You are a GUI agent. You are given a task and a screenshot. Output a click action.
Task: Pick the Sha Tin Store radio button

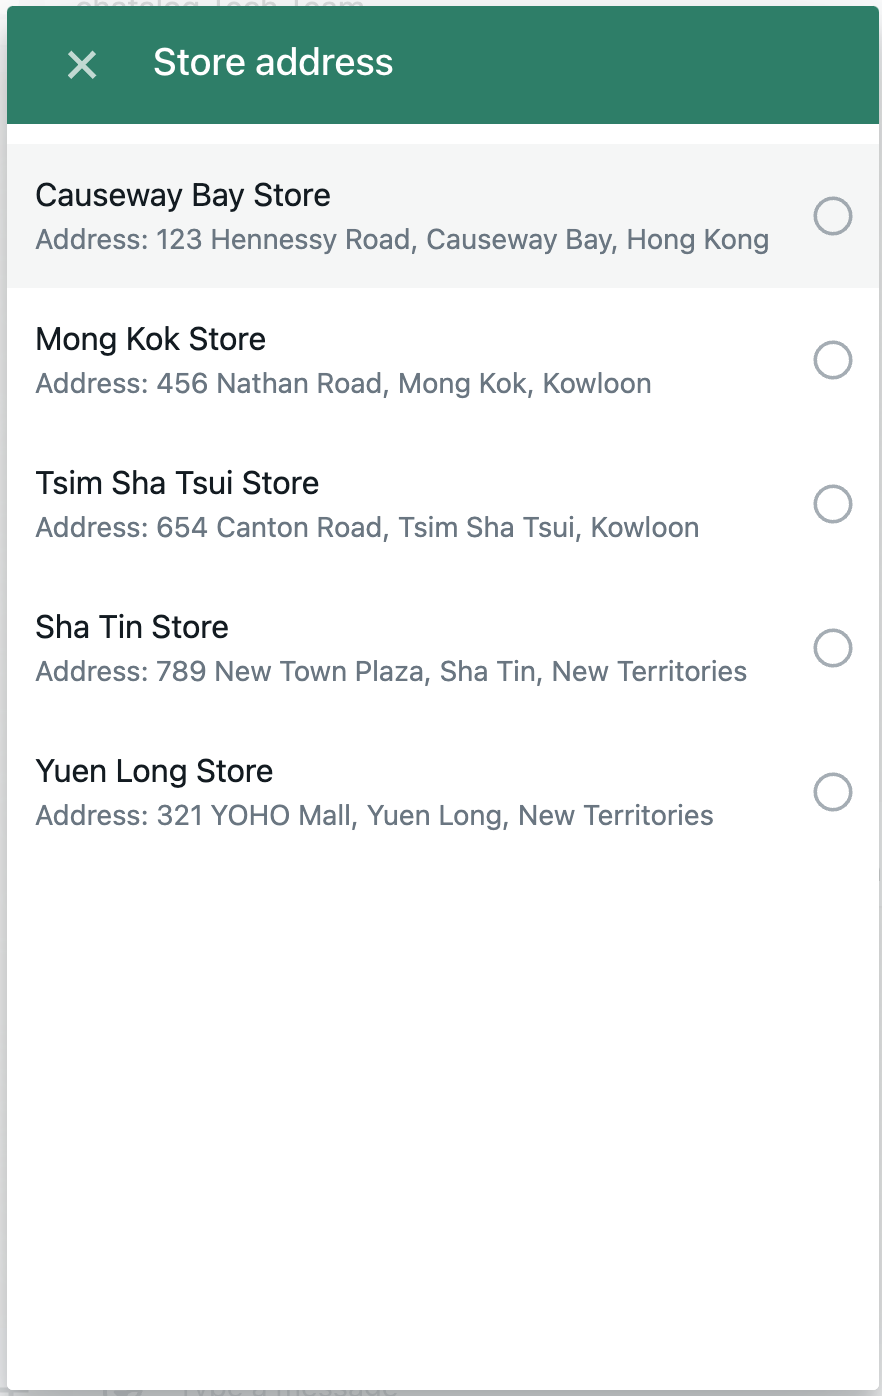pos(832,648)
